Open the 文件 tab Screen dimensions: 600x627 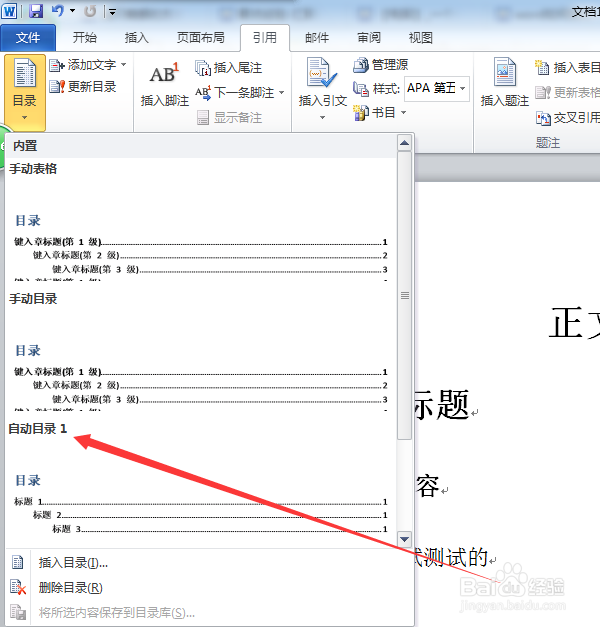tap(28, 38)
